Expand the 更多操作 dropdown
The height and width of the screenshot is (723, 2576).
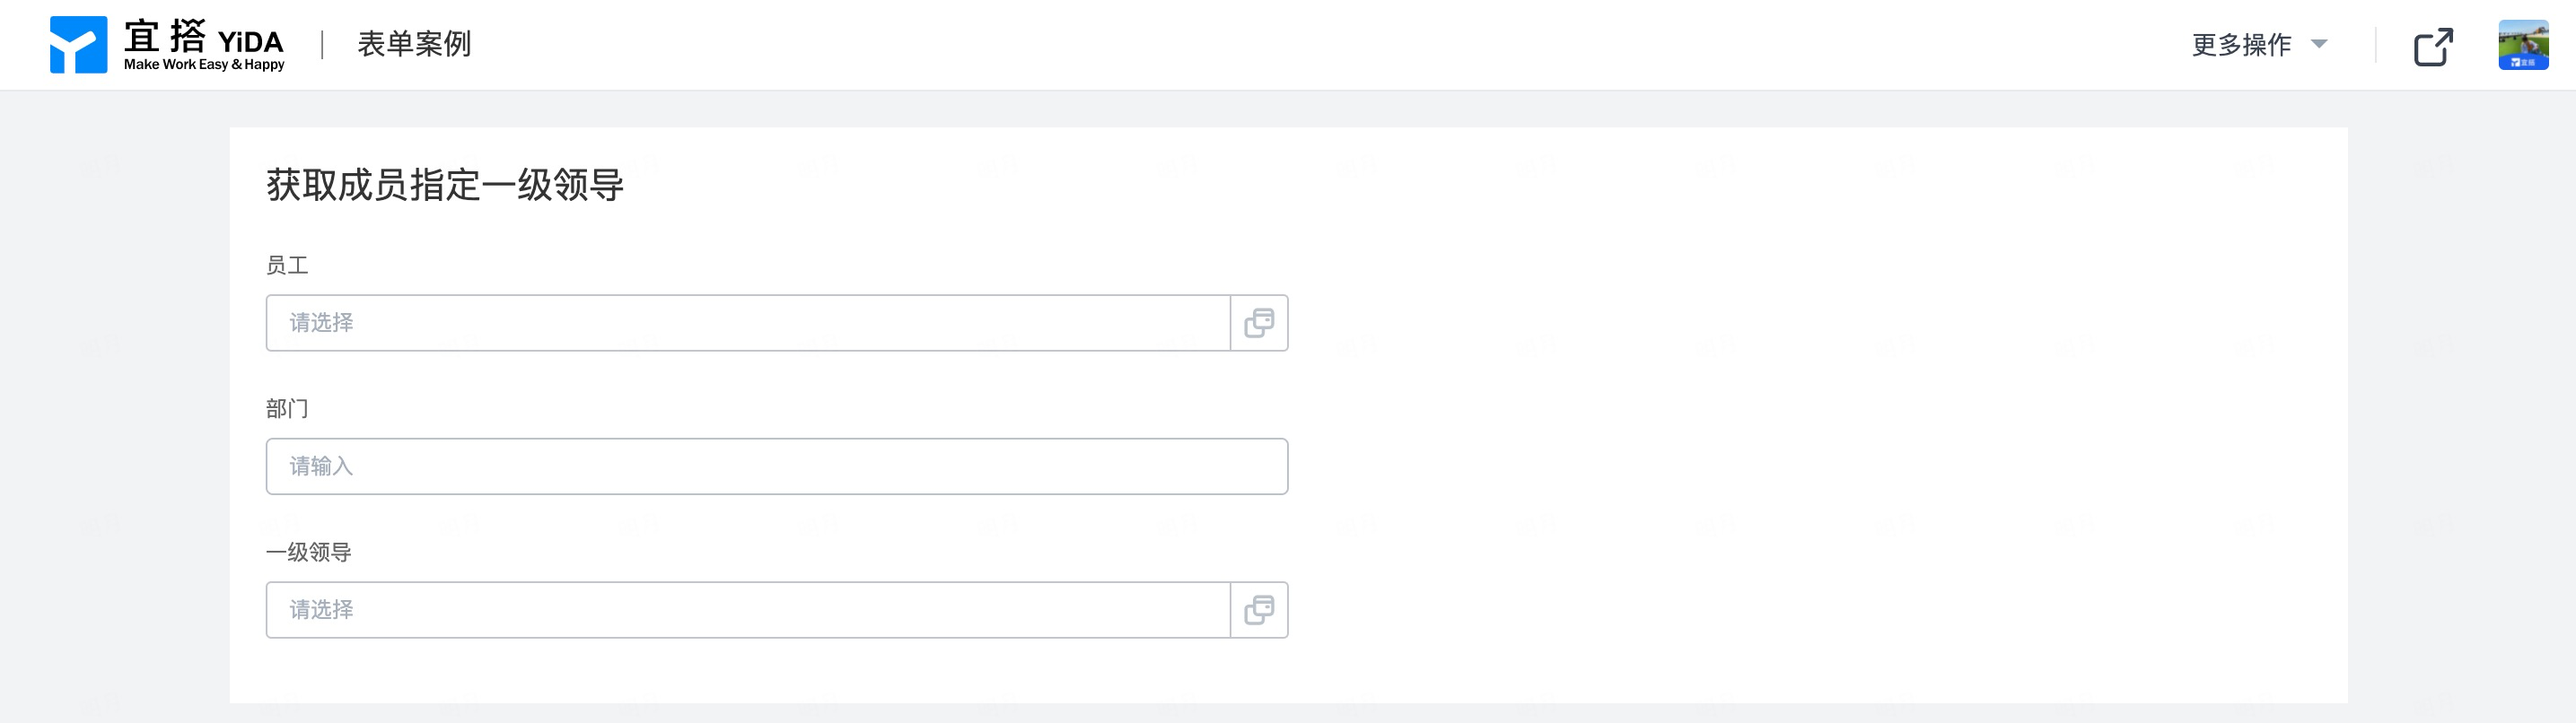(x=2259, y=45)
